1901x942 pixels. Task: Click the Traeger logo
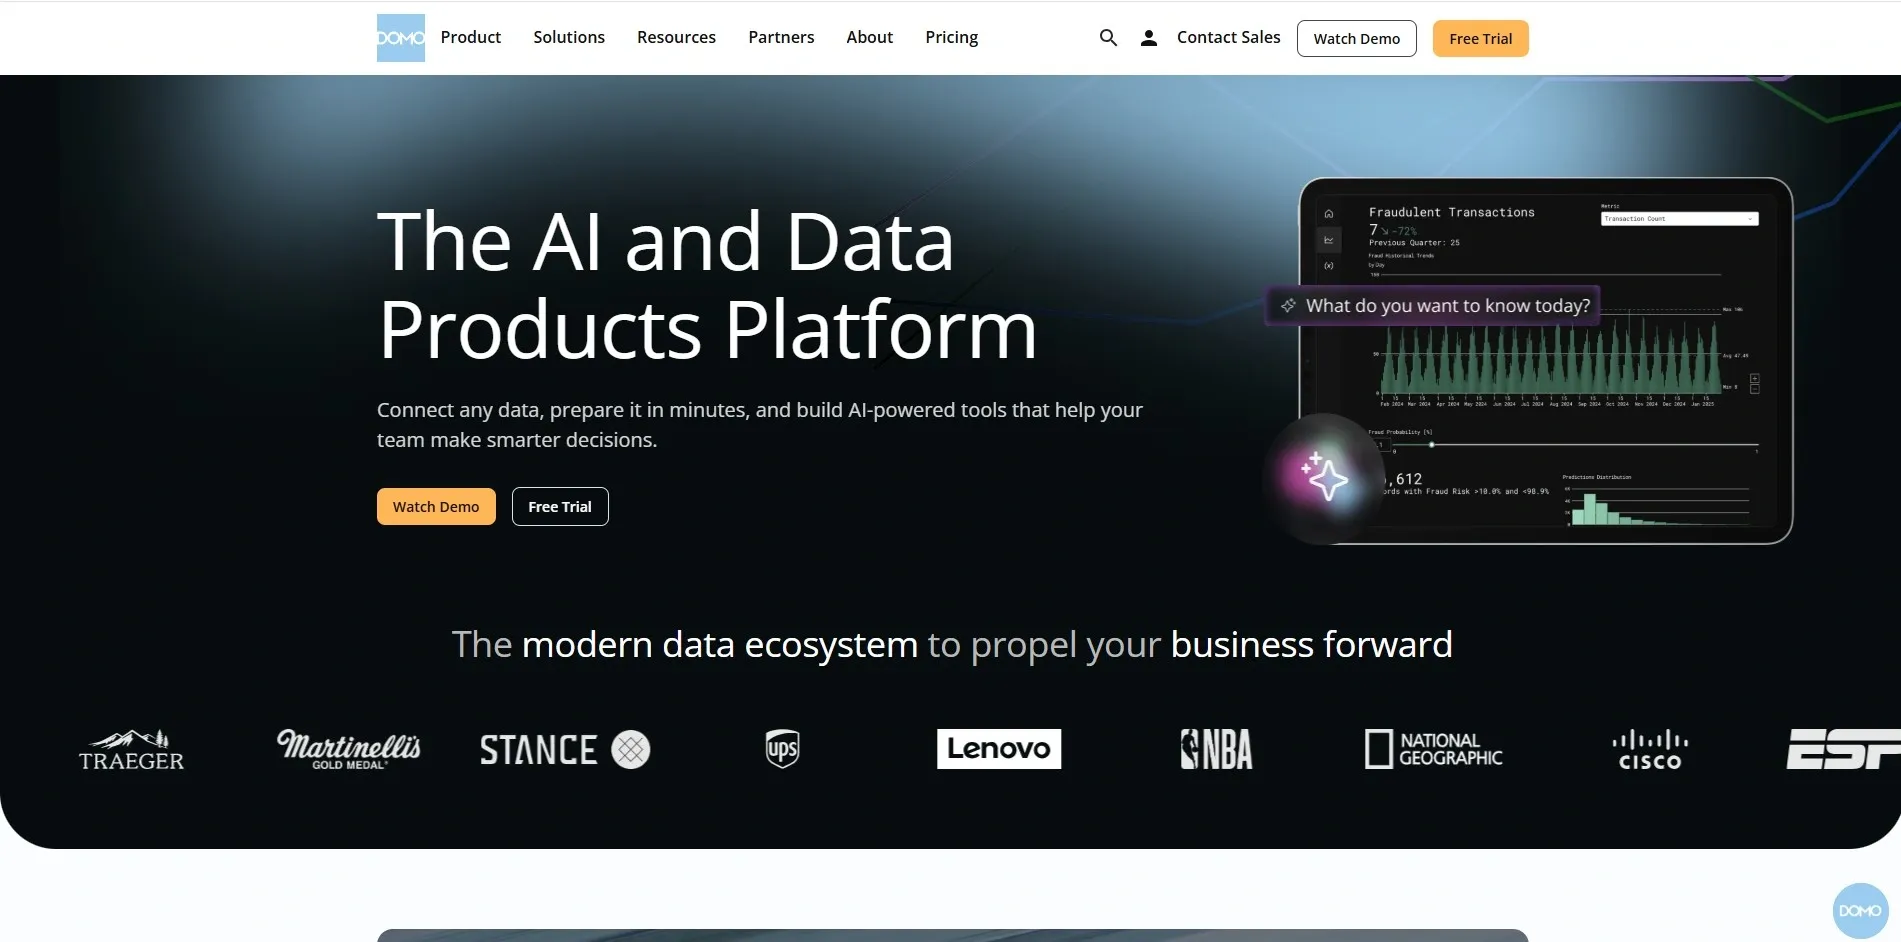coord(131,751)
